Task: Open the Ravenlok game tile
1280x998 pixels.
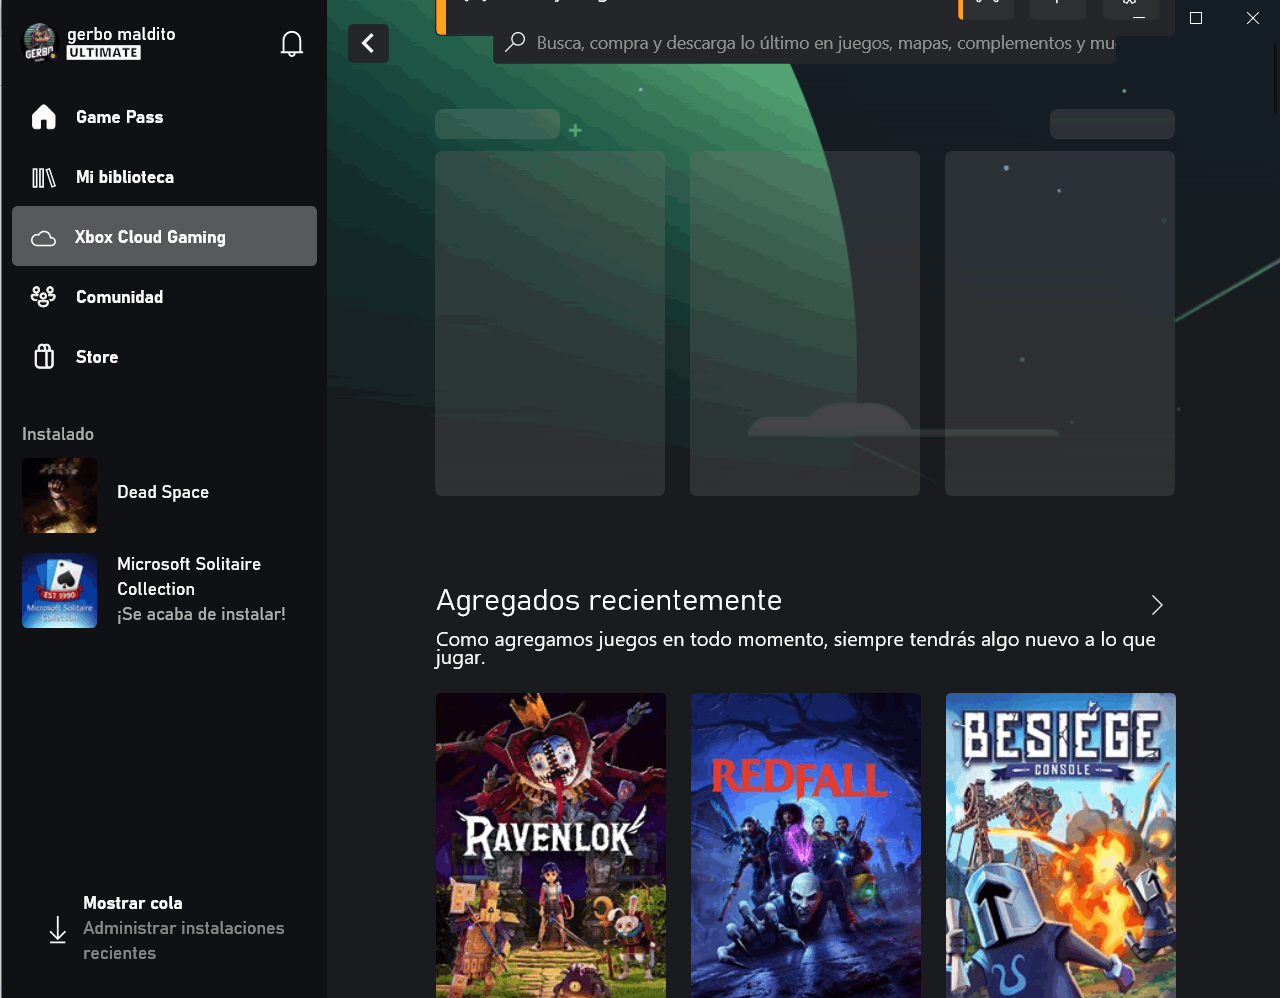Action: pyautogui.click(x=551, y=845)
